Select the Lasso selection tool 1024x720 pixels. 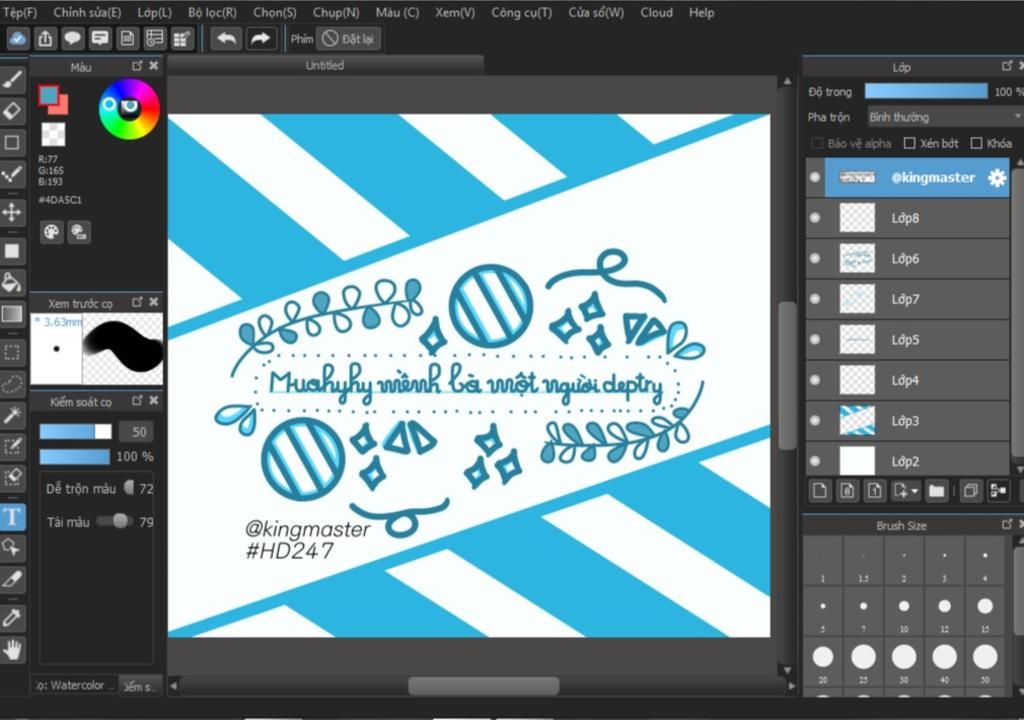pyautogui.click(x=12, y=384)
